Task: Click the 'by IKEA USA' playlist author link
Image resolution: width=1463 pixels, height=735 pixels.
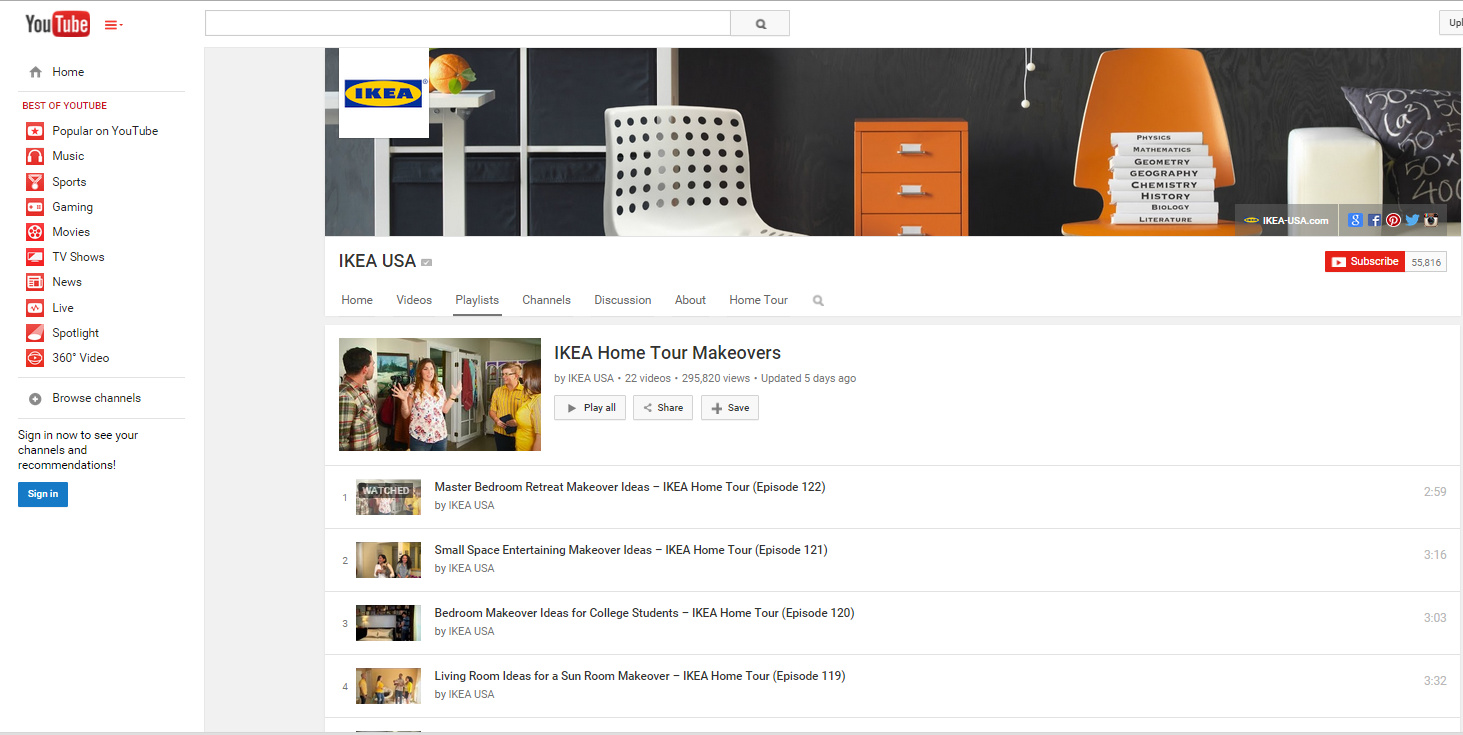Action: coord(584,379)
